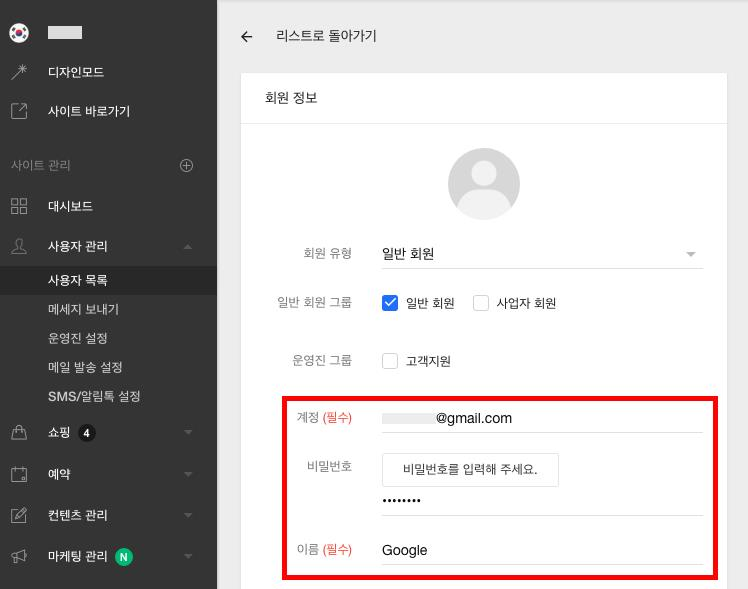Viewport: 748px width, 589px height.
Task: Expand the 컨텐츠 관리 menu
Action: tap(188, 515)
